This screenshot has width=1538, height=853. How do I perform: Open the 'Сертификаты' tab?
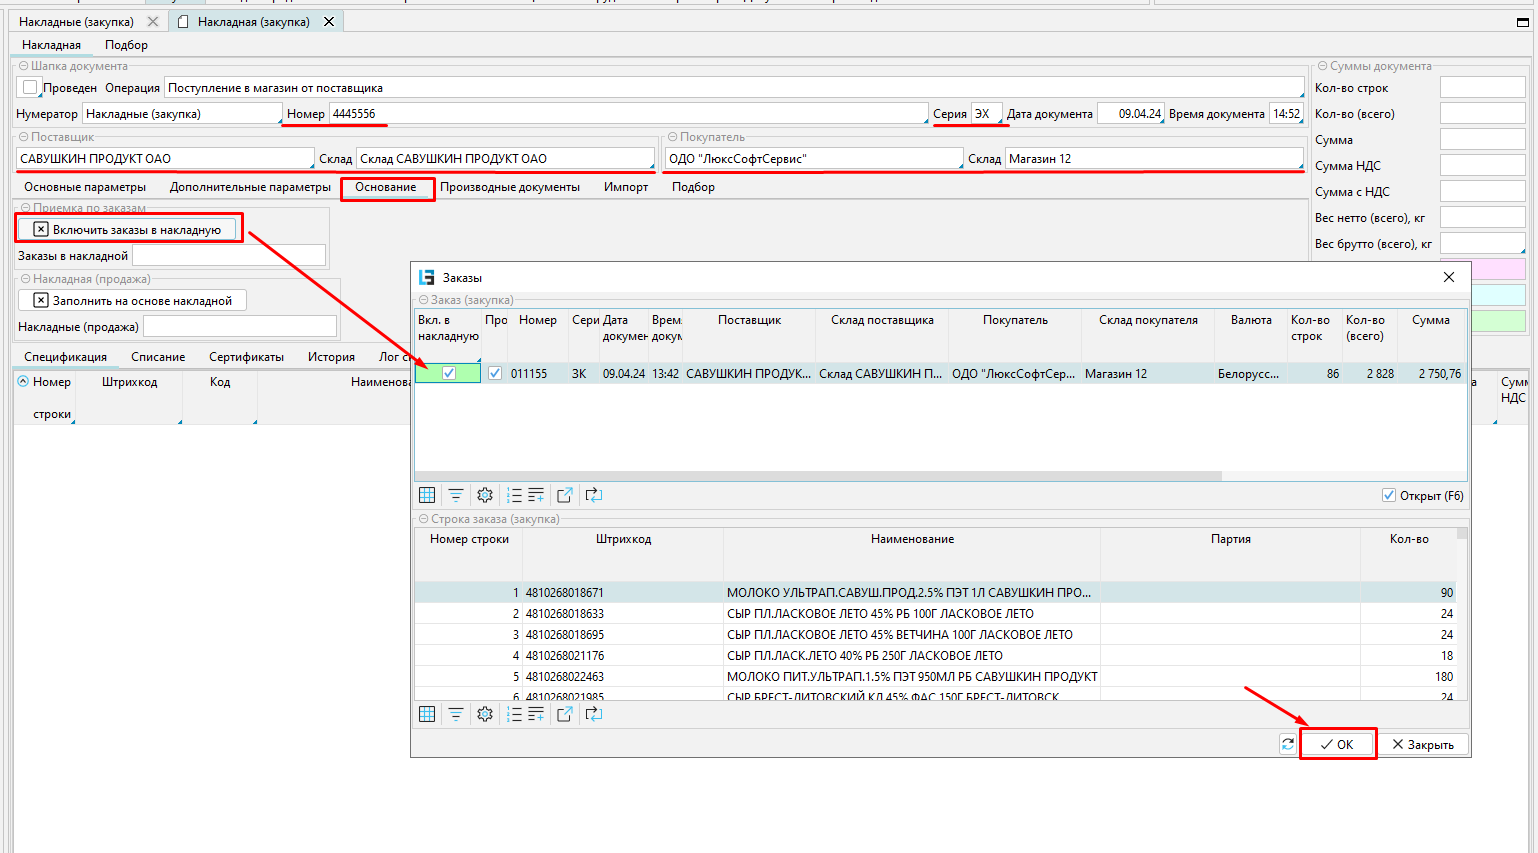click(x=246, y=357)
